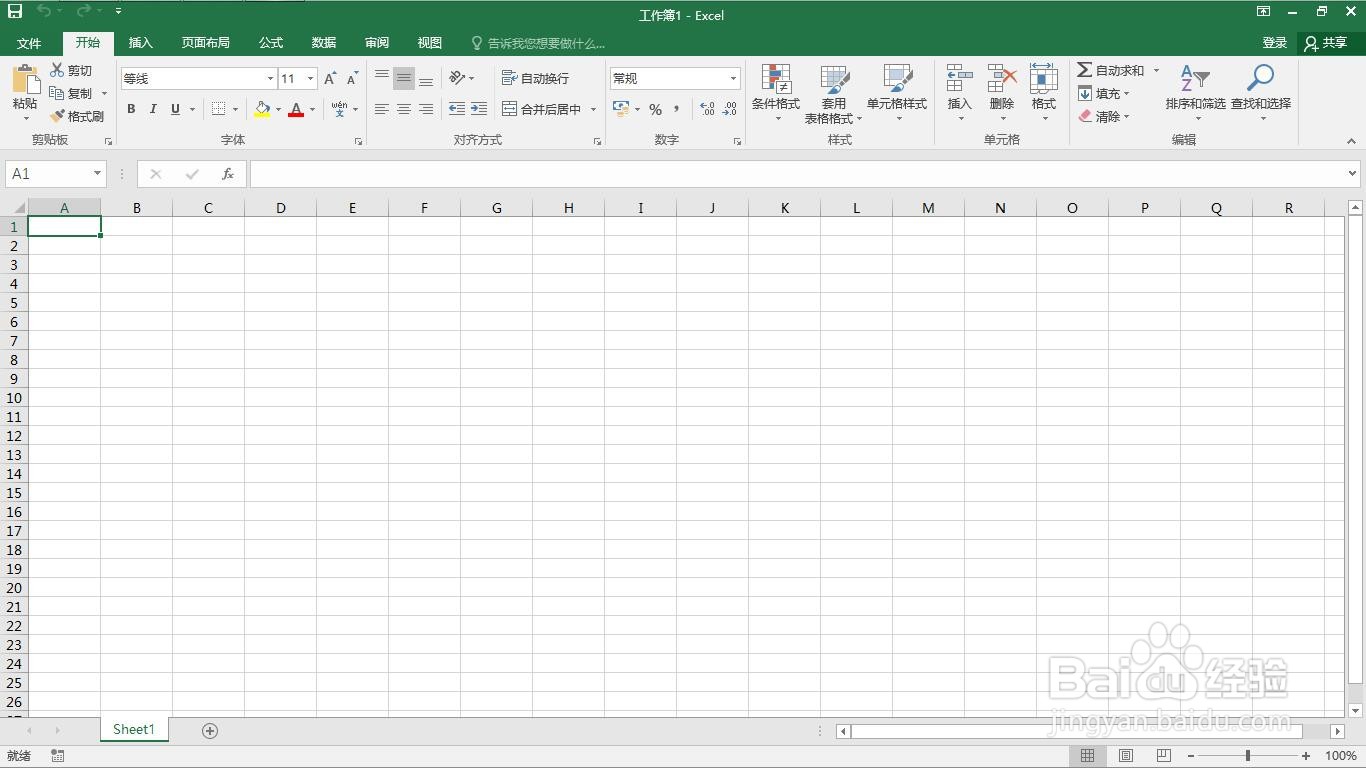1366x768 pixels.
Task: Open Conditional Formatting (条件格式)
Action: pos(776,92)
